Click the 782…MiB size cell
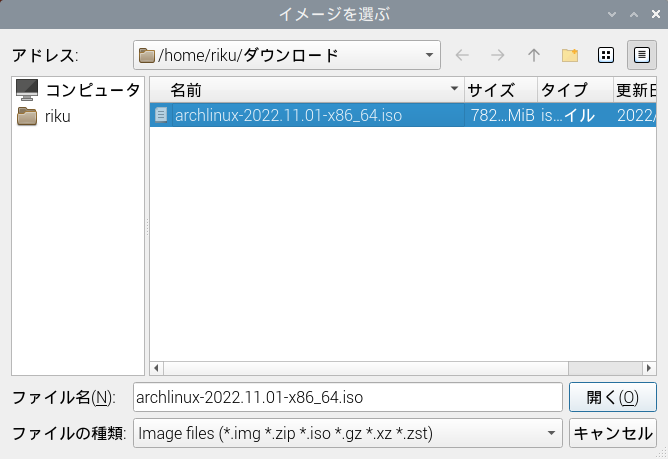Viewport: 668px width, 459px height. [502, 115]
